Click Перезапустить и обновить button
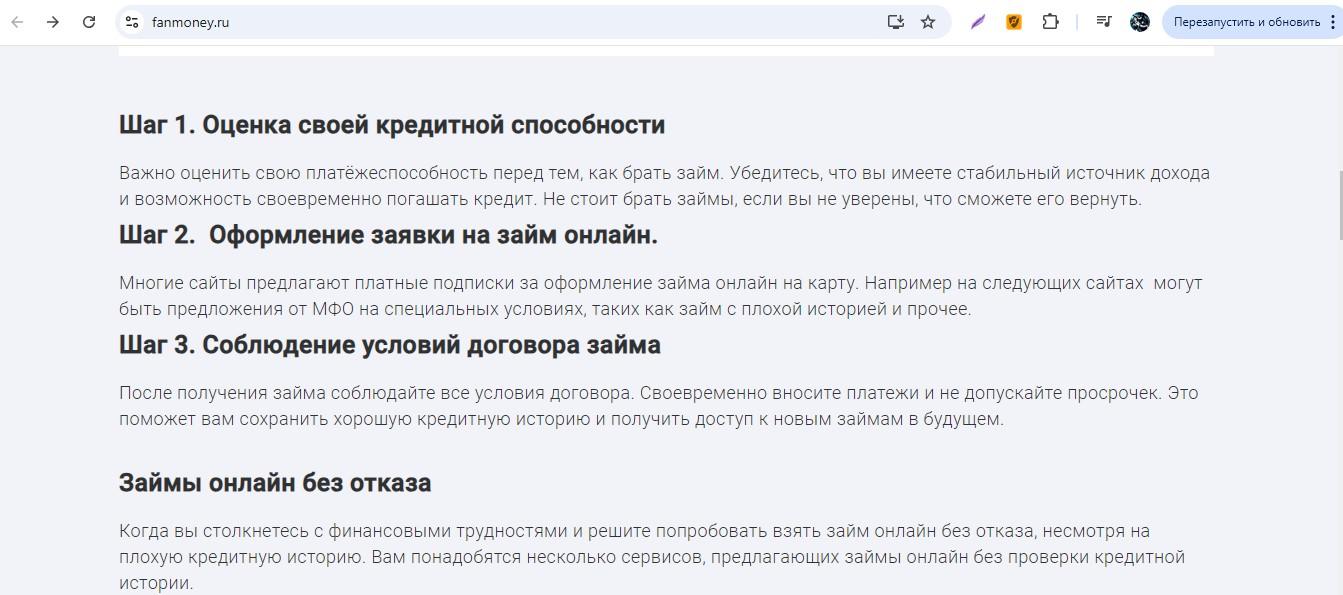Image resolution: width=1343 pixels, height=595 pixels. (x=1247, y=21)
